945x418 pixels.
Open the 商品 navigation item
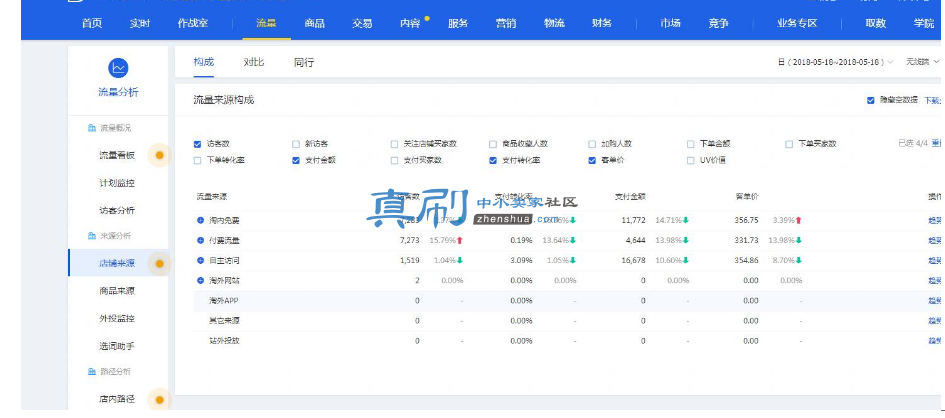coord(315,23)
